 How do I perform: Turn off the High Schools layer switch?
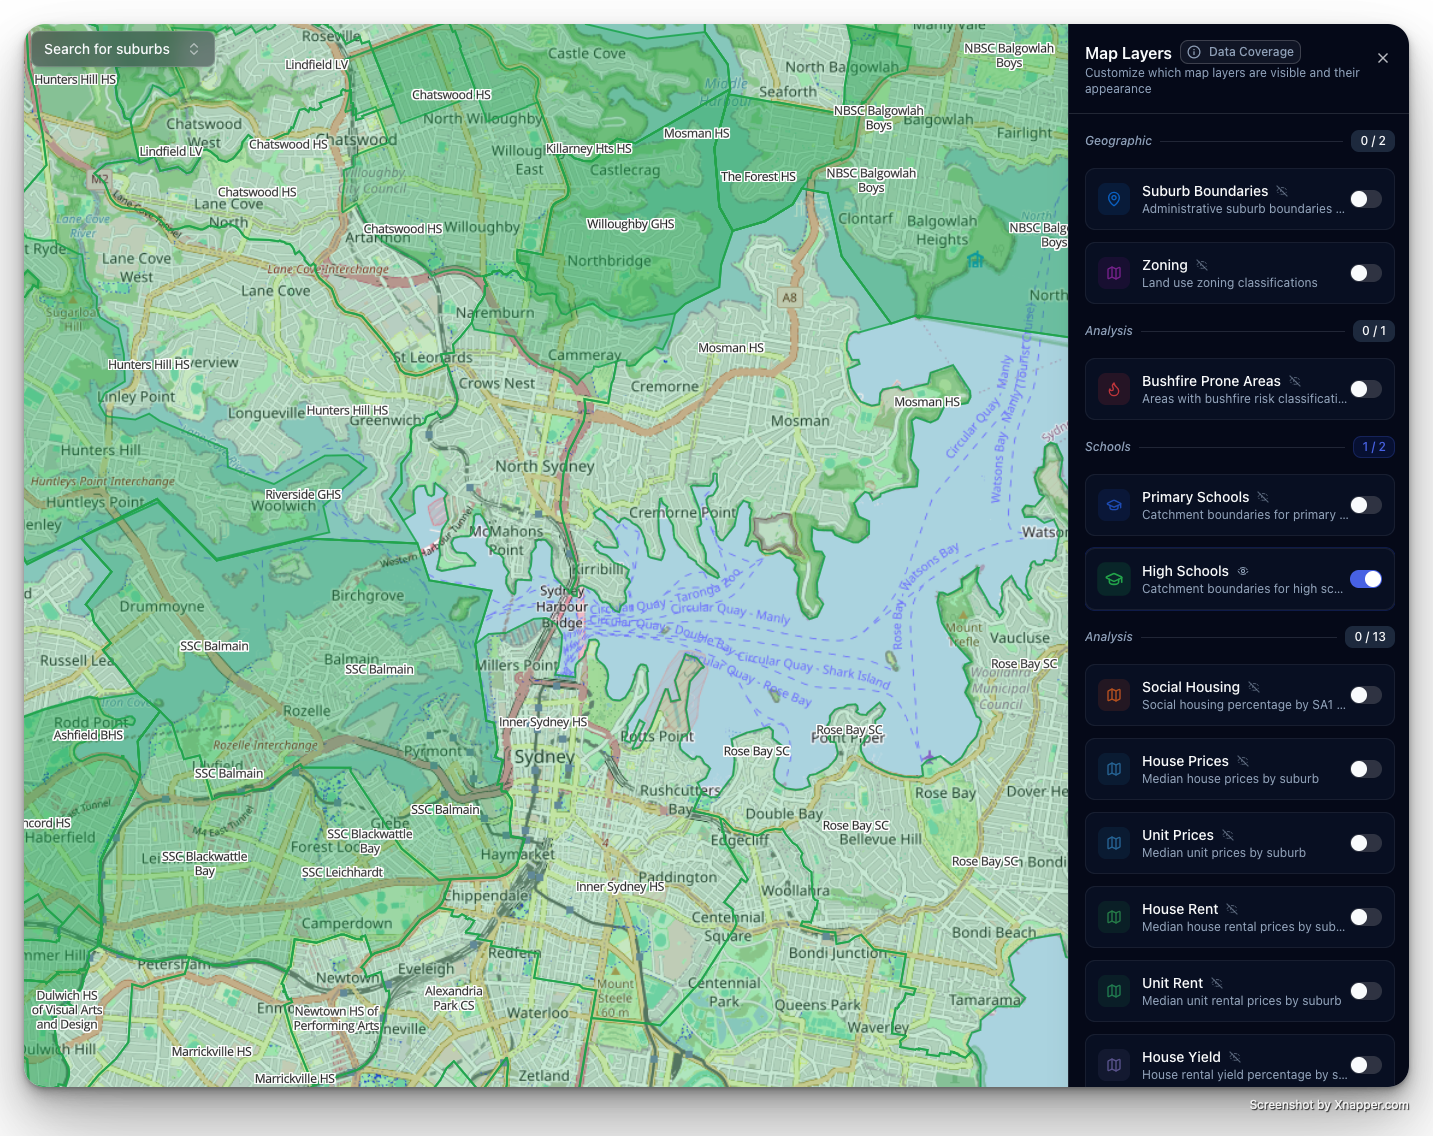tap(1365, 579)
